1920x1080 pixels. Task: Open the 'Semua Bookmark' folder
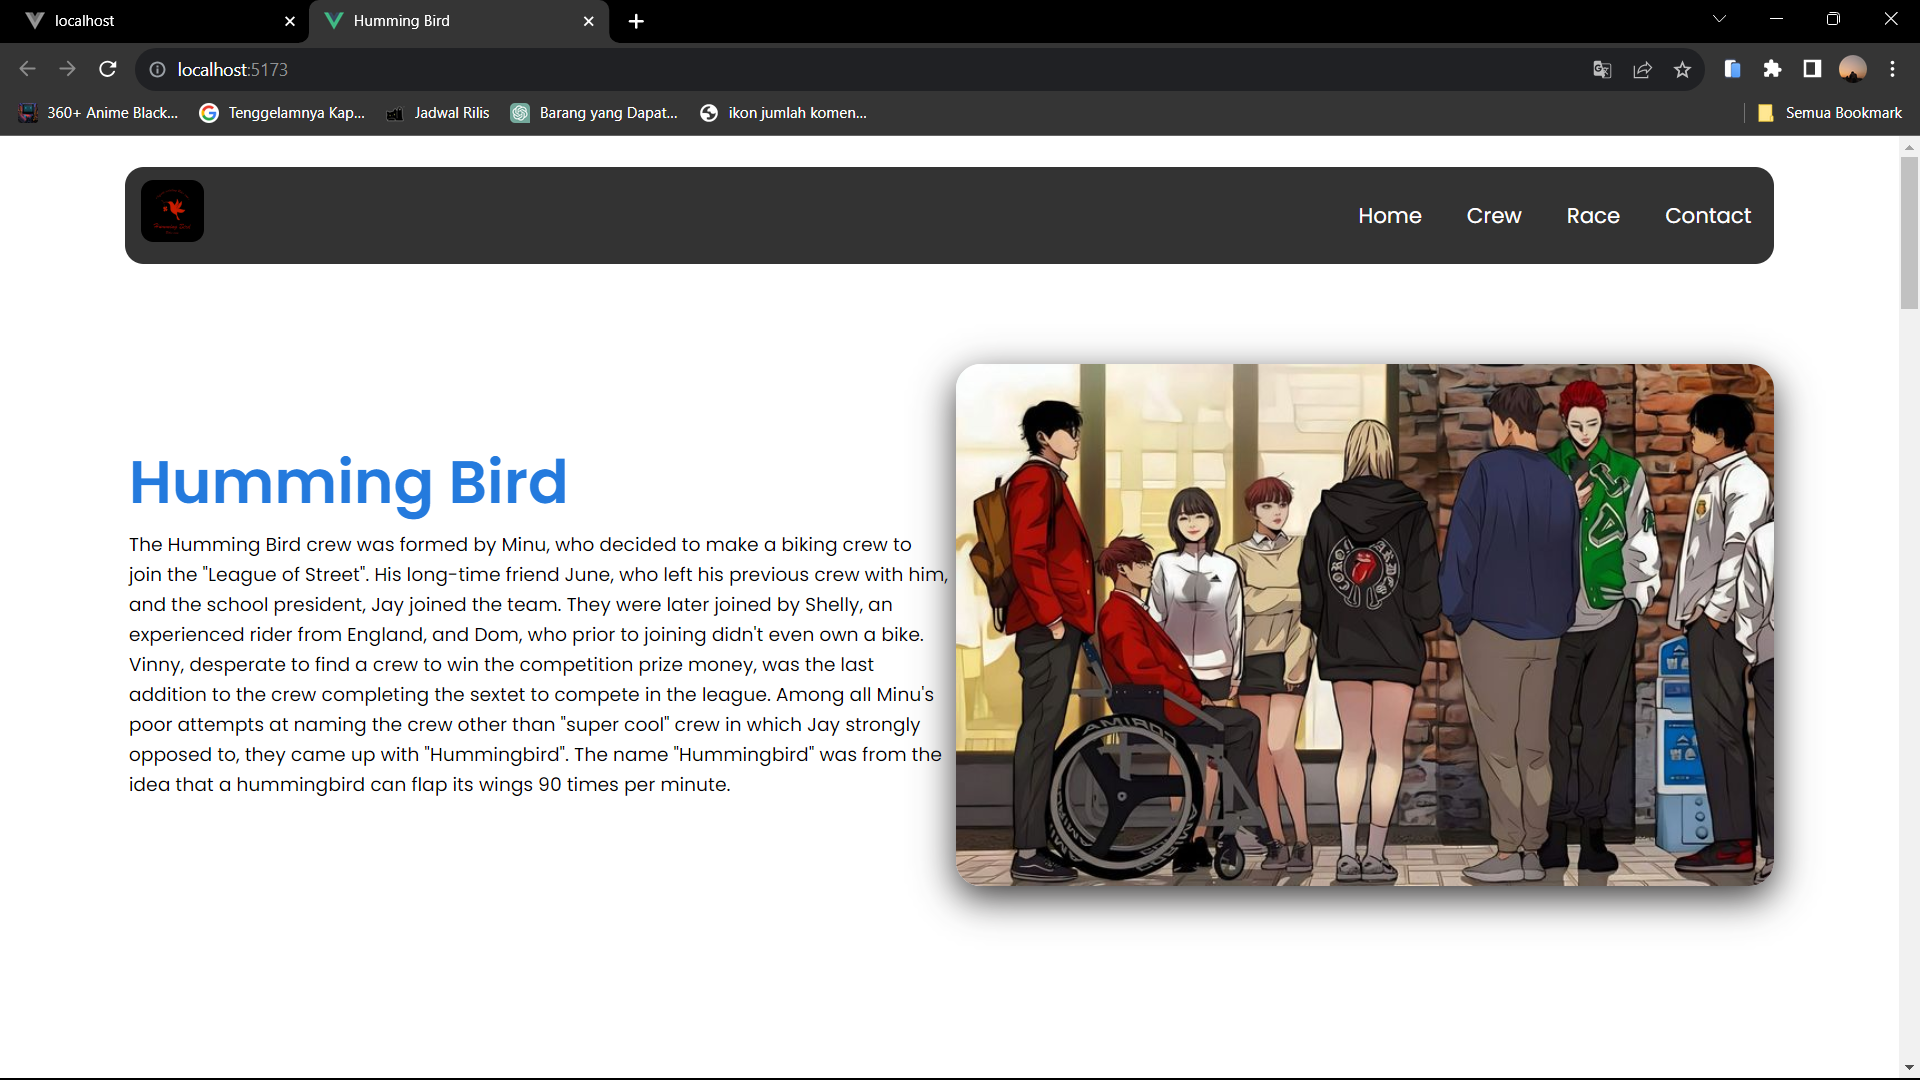(1830, 113)
